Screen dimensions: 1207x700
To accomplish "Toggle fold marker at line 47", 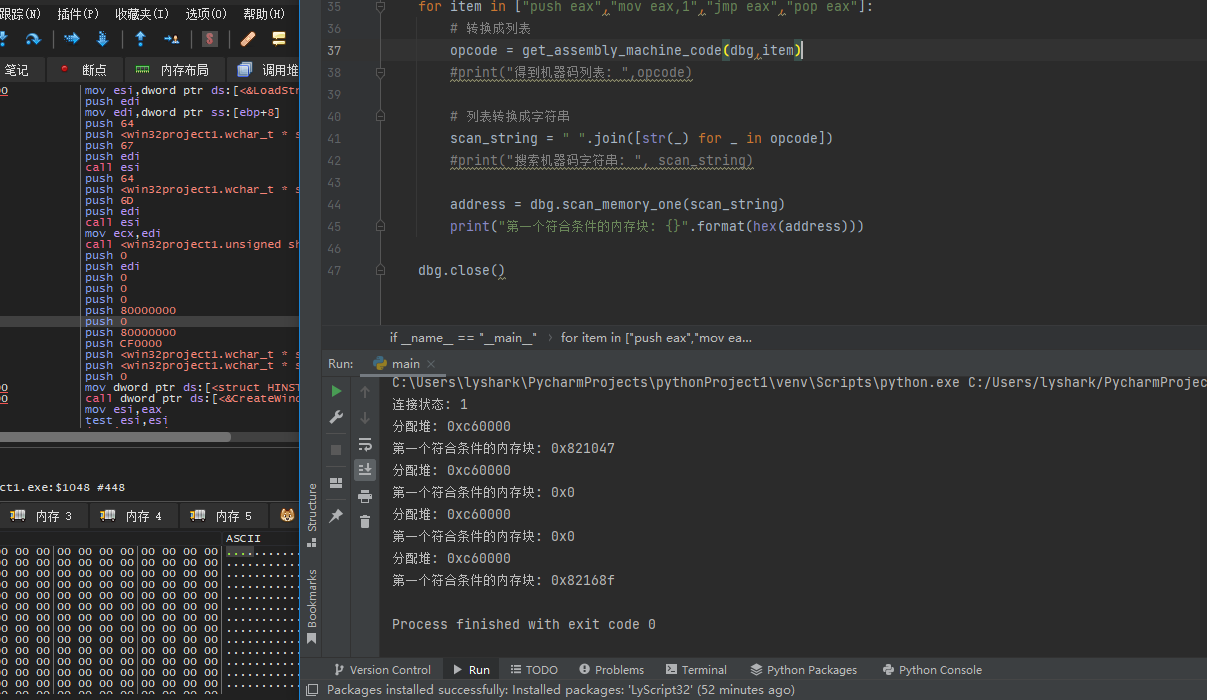I will [381, 270].
